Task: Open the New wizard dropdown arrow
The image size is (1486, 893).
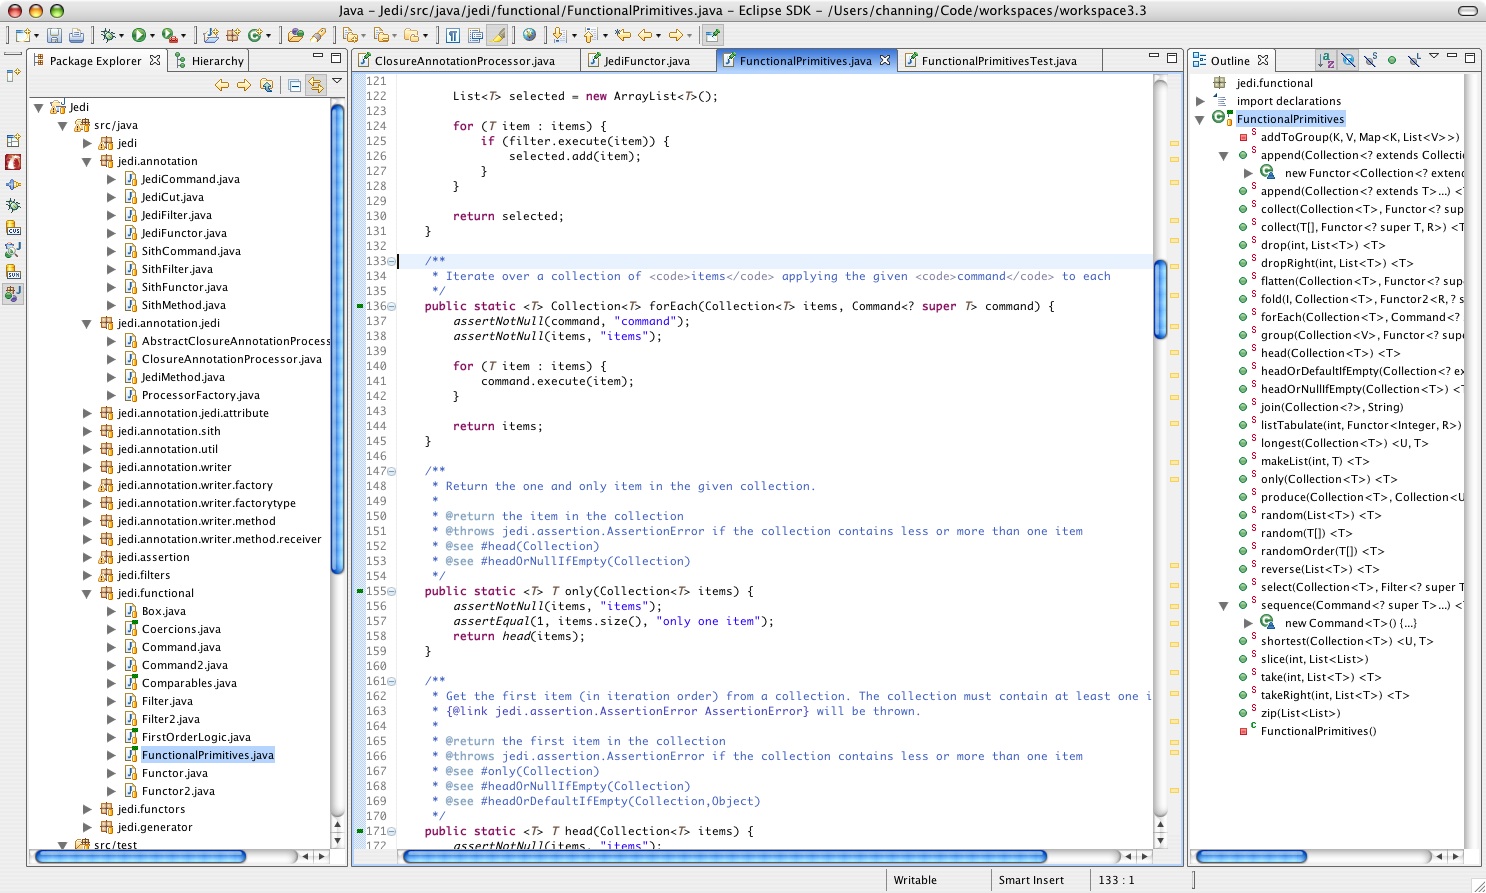Action: [37, 36]
